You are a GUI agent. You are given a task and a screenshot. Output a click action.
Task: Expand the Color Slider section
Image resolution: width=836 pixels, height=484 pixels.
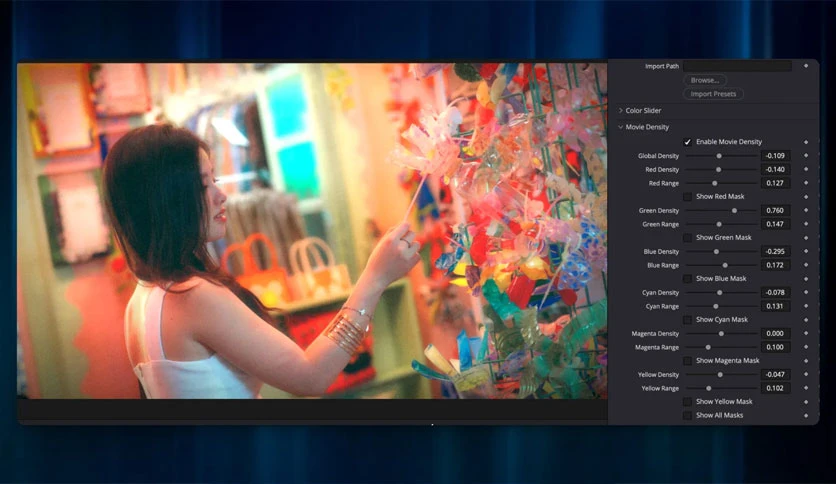point(621,110)
